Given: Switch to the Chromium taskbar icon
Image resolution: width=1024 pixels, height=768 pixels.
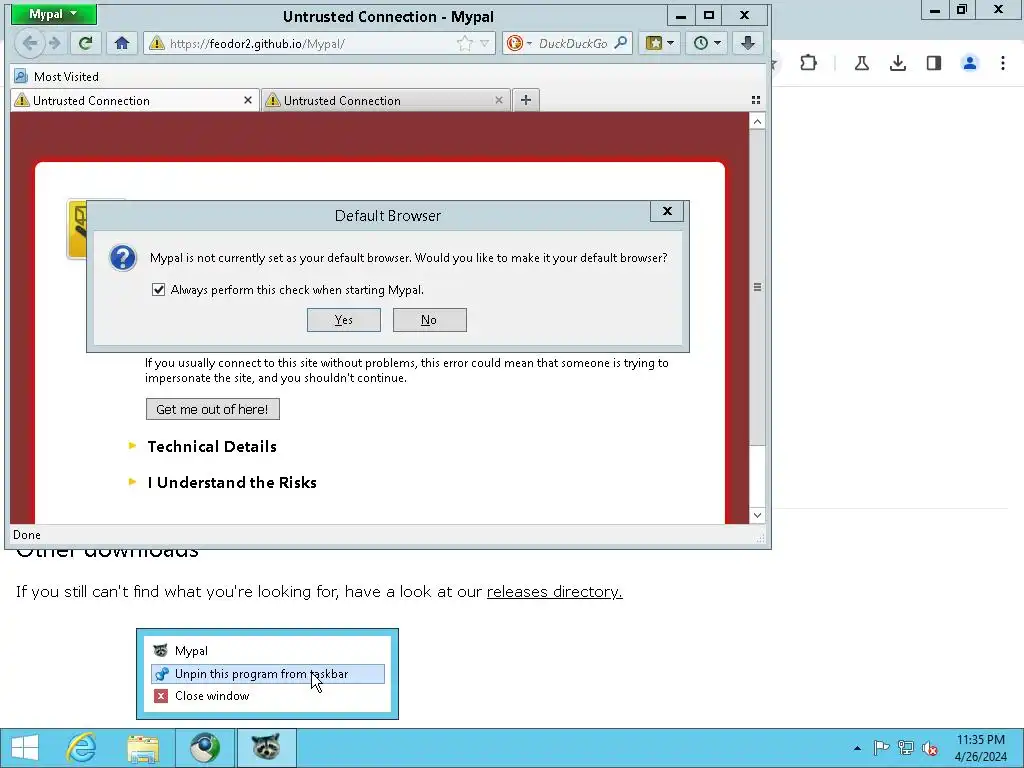Looking at the screenshot, I should point(205,748).
